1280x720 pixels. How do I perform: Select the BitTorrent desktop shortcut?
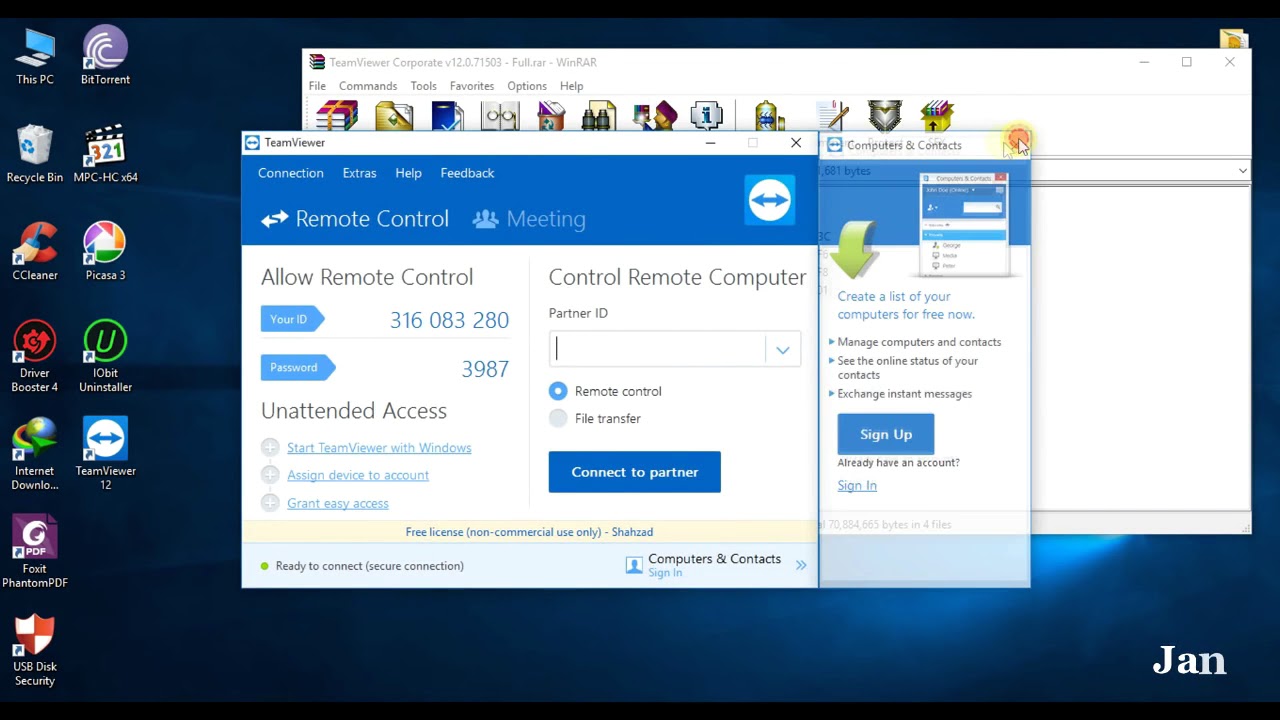coord(105,57)
